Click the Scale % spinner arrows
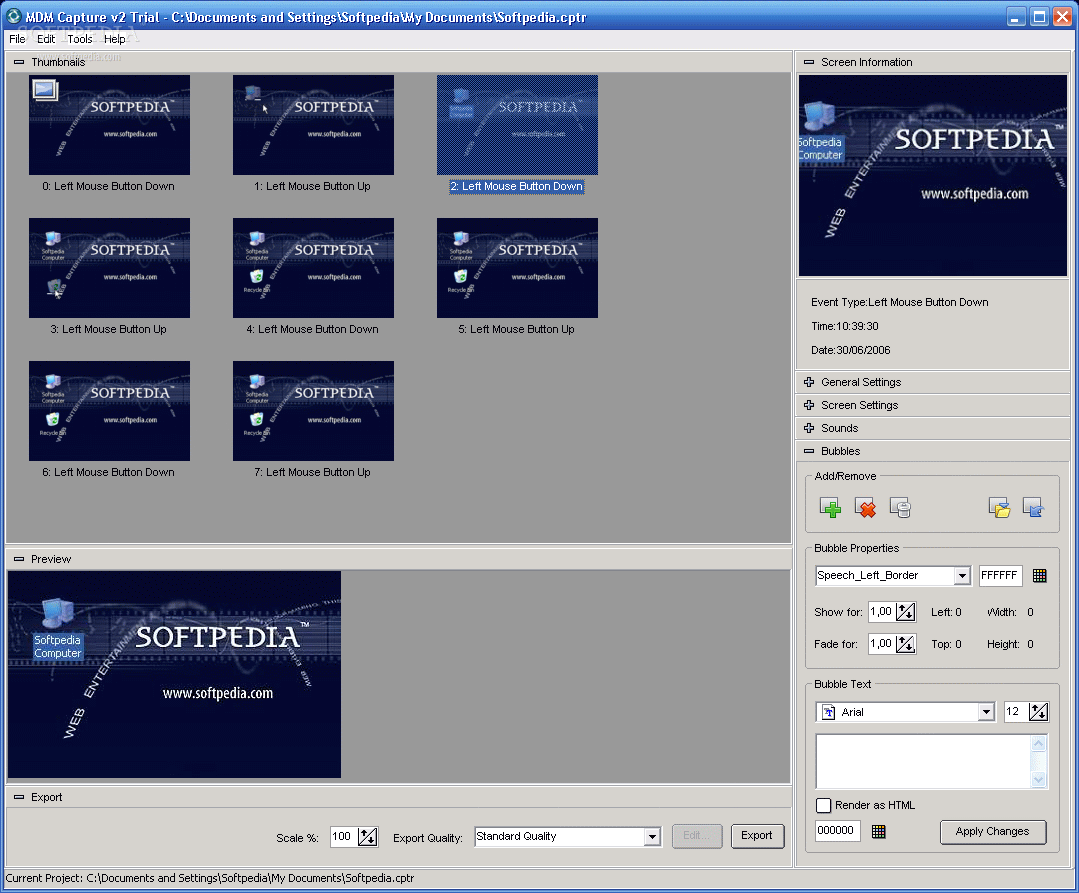This screenshot has width=1079, height=893. 368,837
